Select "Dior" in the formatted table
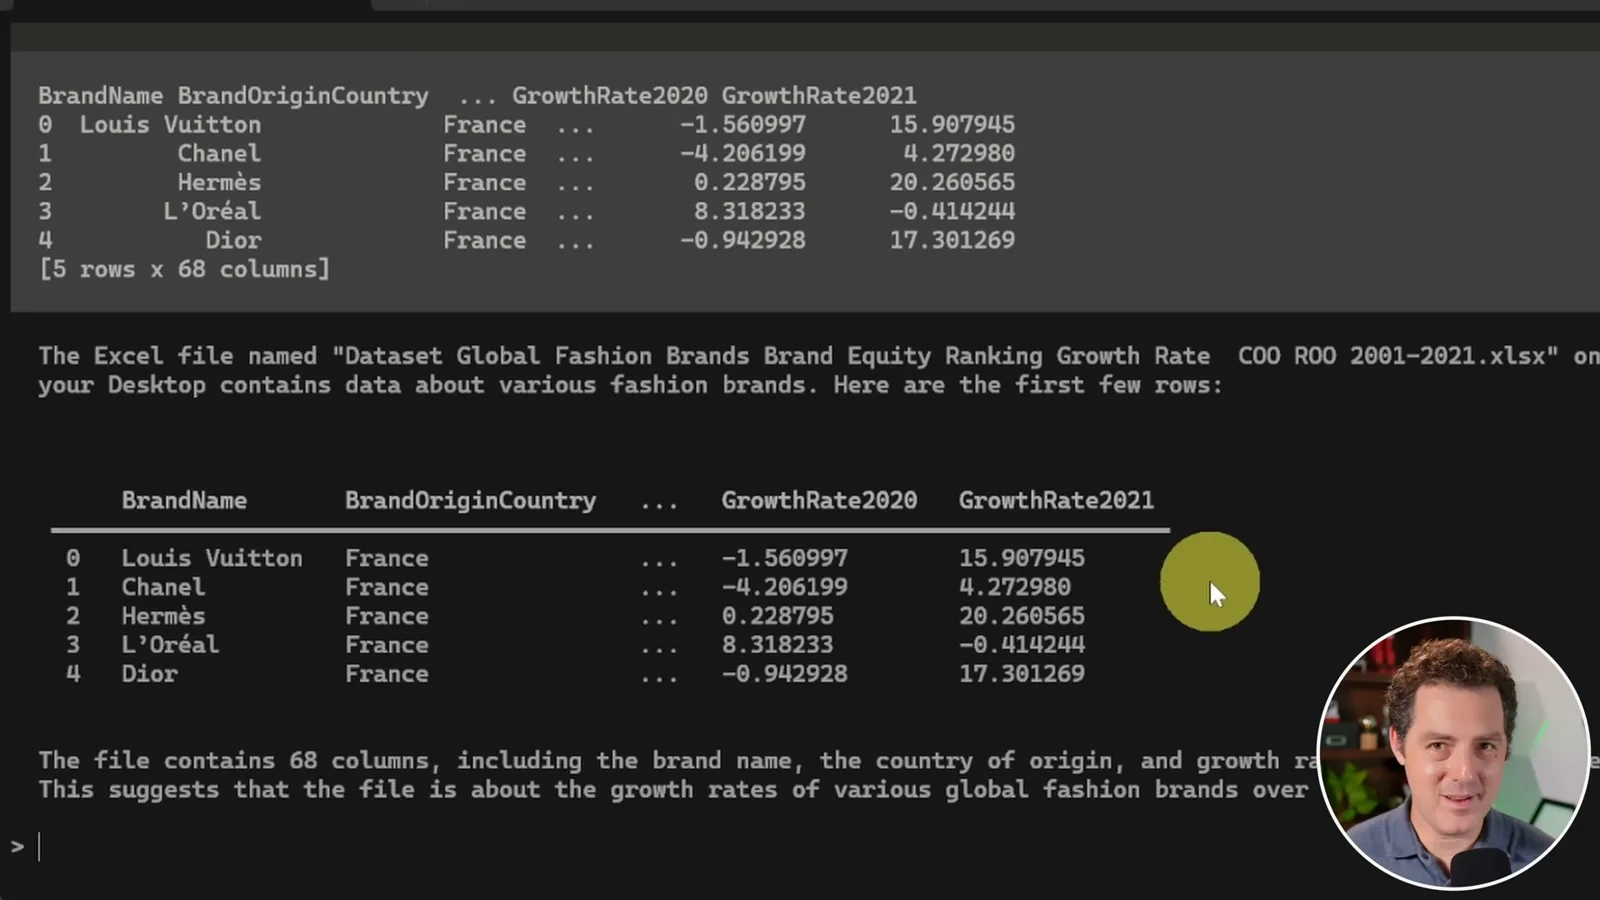Viewport: 1600px width, 900px height. [x=149, y=674]
